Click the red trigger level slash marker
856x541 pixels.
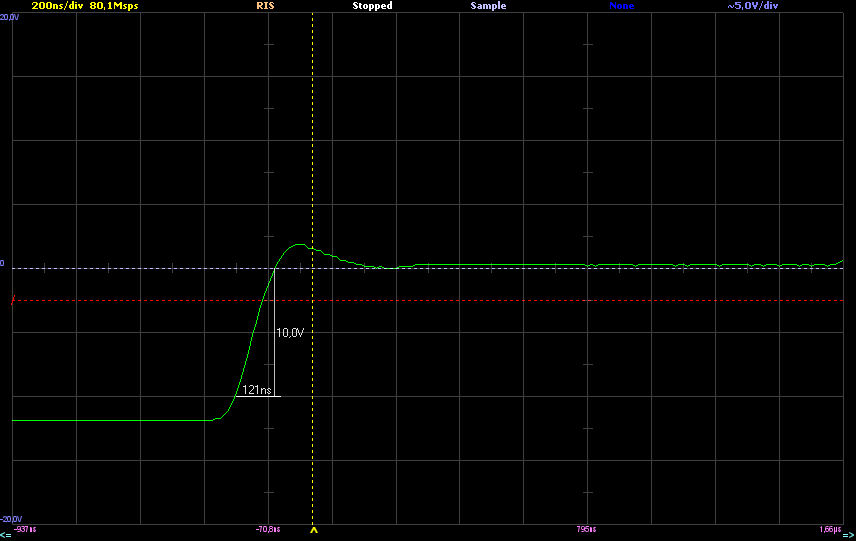tap(14, 300)
